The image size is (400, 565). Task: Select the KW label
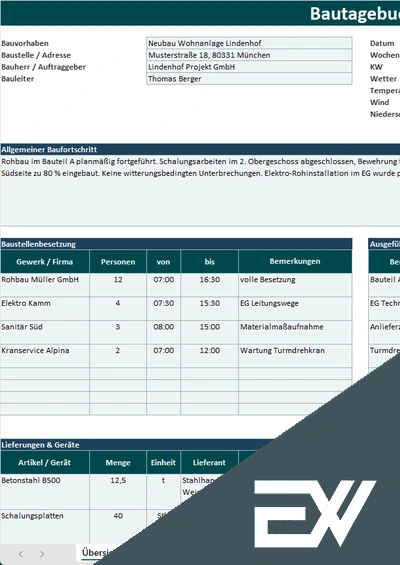coord(376,67)
